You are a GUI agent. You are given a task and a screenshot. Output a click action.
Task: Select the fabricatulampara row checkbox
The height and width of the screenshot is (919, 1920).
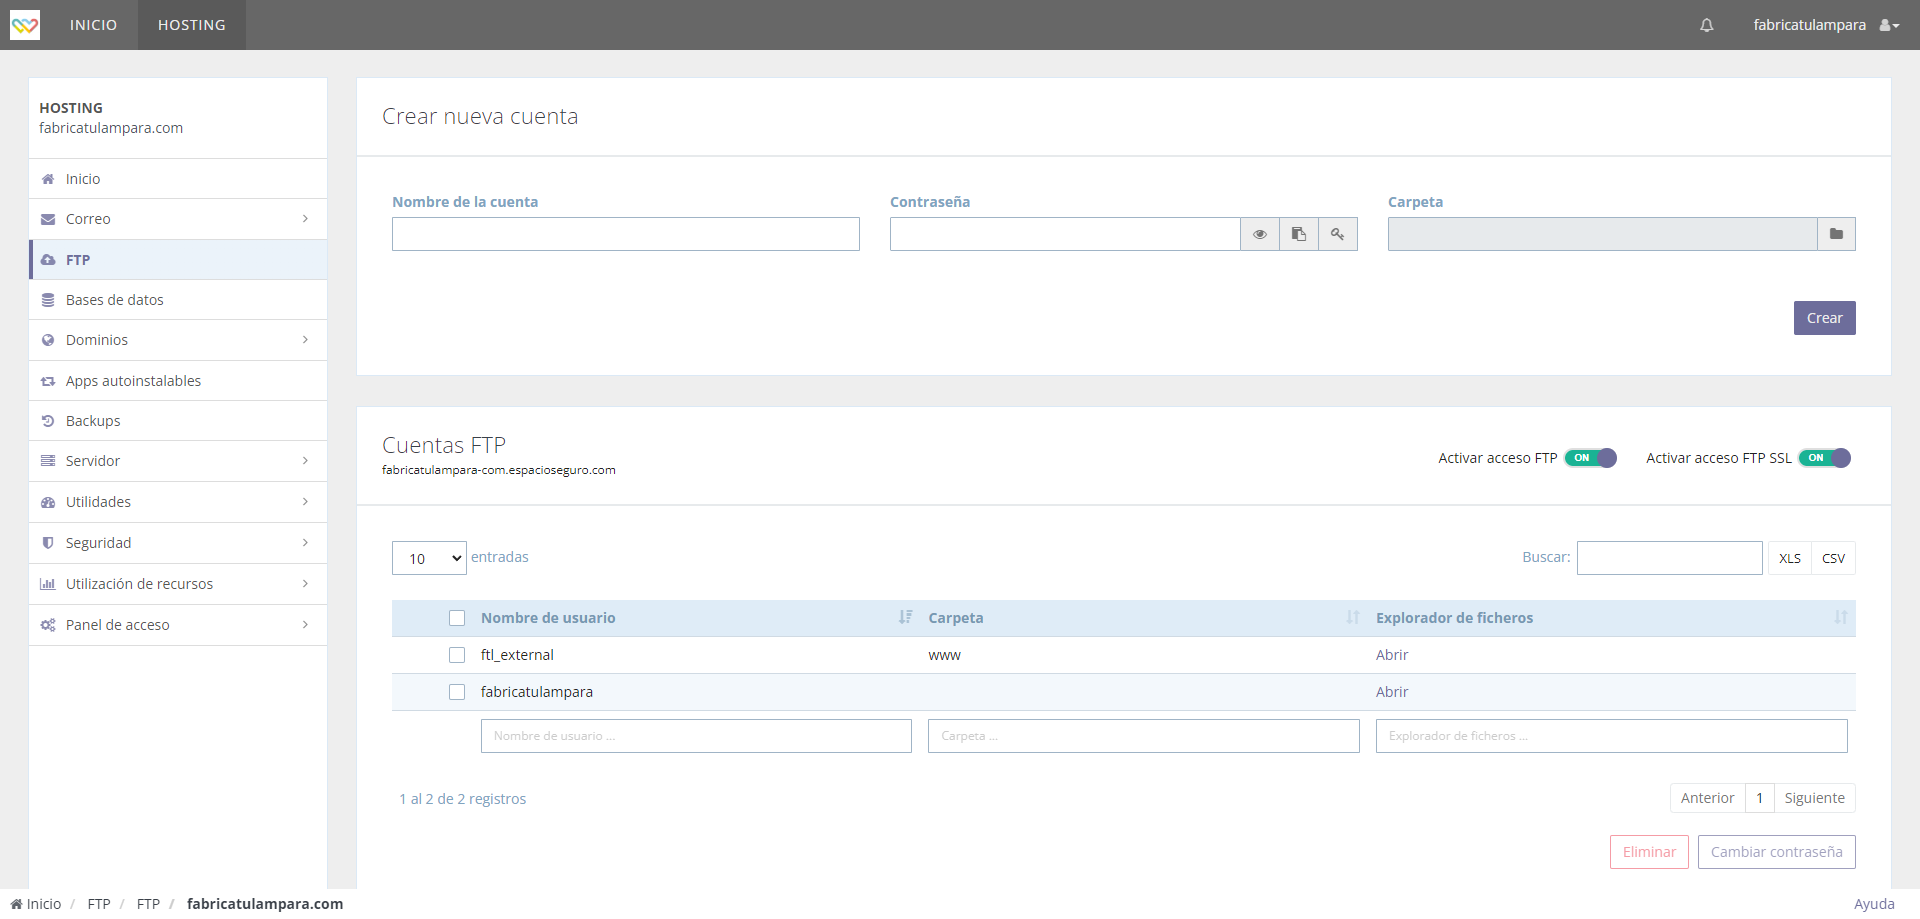tap(457, 692)
